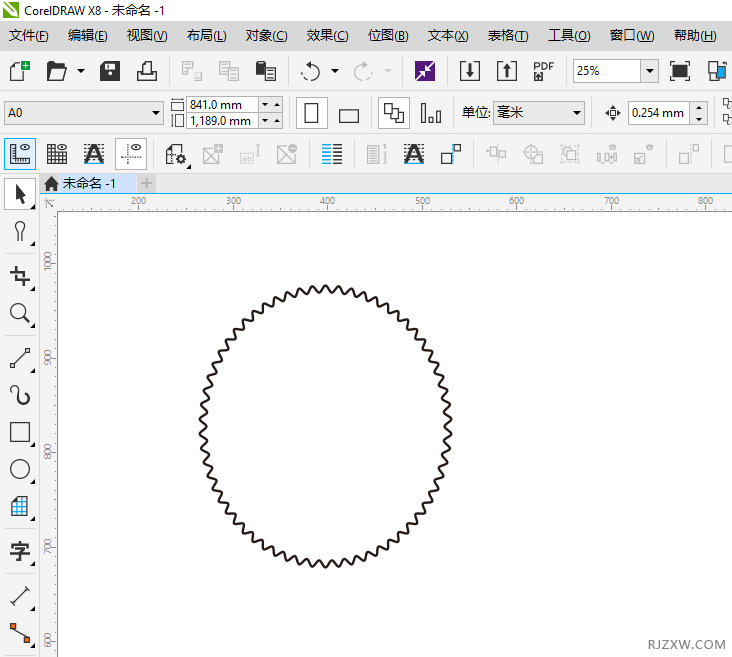732x657 pixels.
Task: Toggle the rulers display button
Action: (x=19, y=153)
